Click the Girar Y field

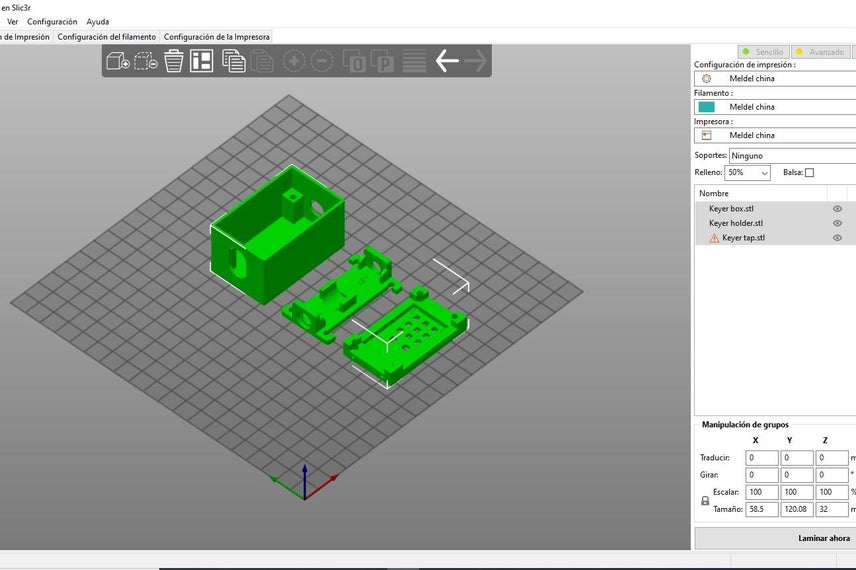797,475
